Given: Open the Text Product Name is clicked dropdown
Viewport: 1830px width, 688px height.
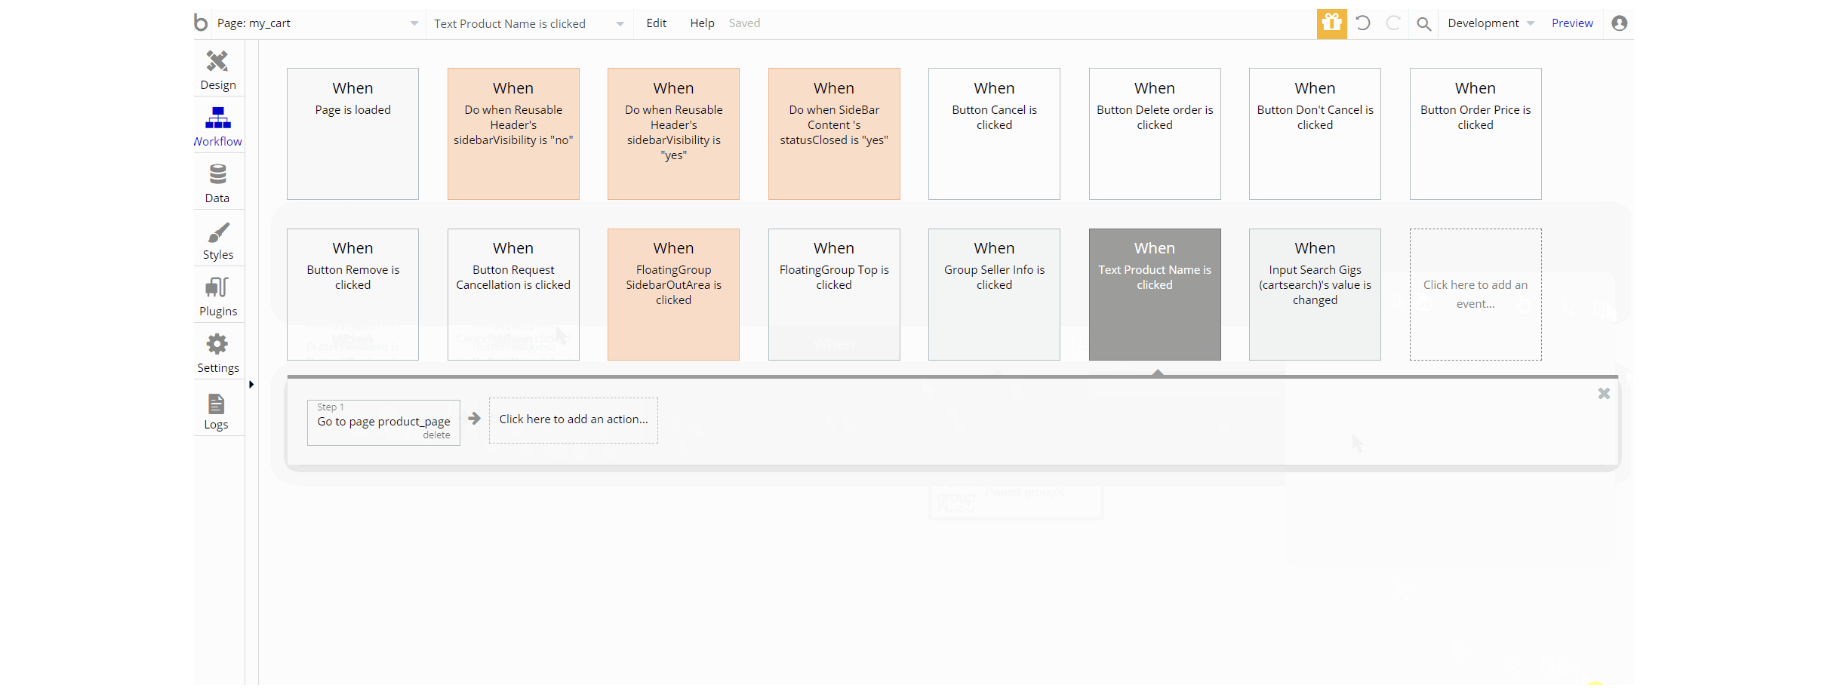Looking at the screenshot, I should pos(528,23).
